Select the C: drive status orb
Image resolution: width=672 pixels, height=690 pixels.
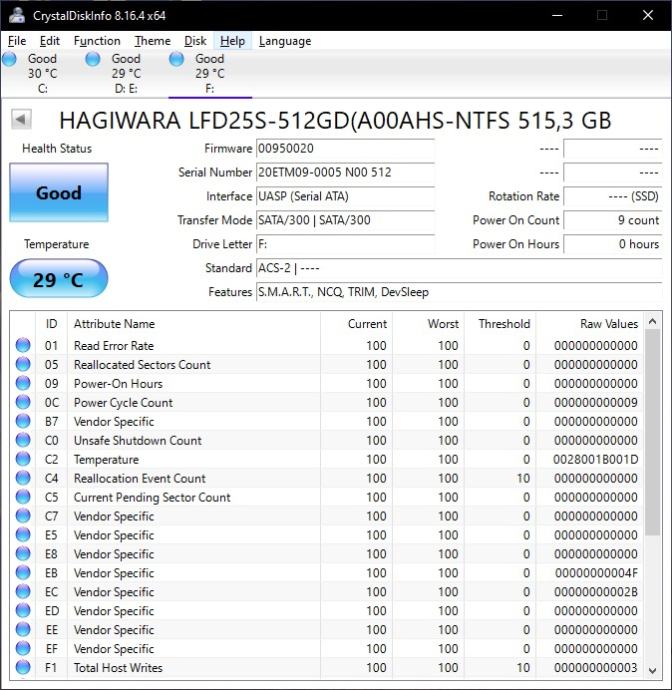point(10,60)
